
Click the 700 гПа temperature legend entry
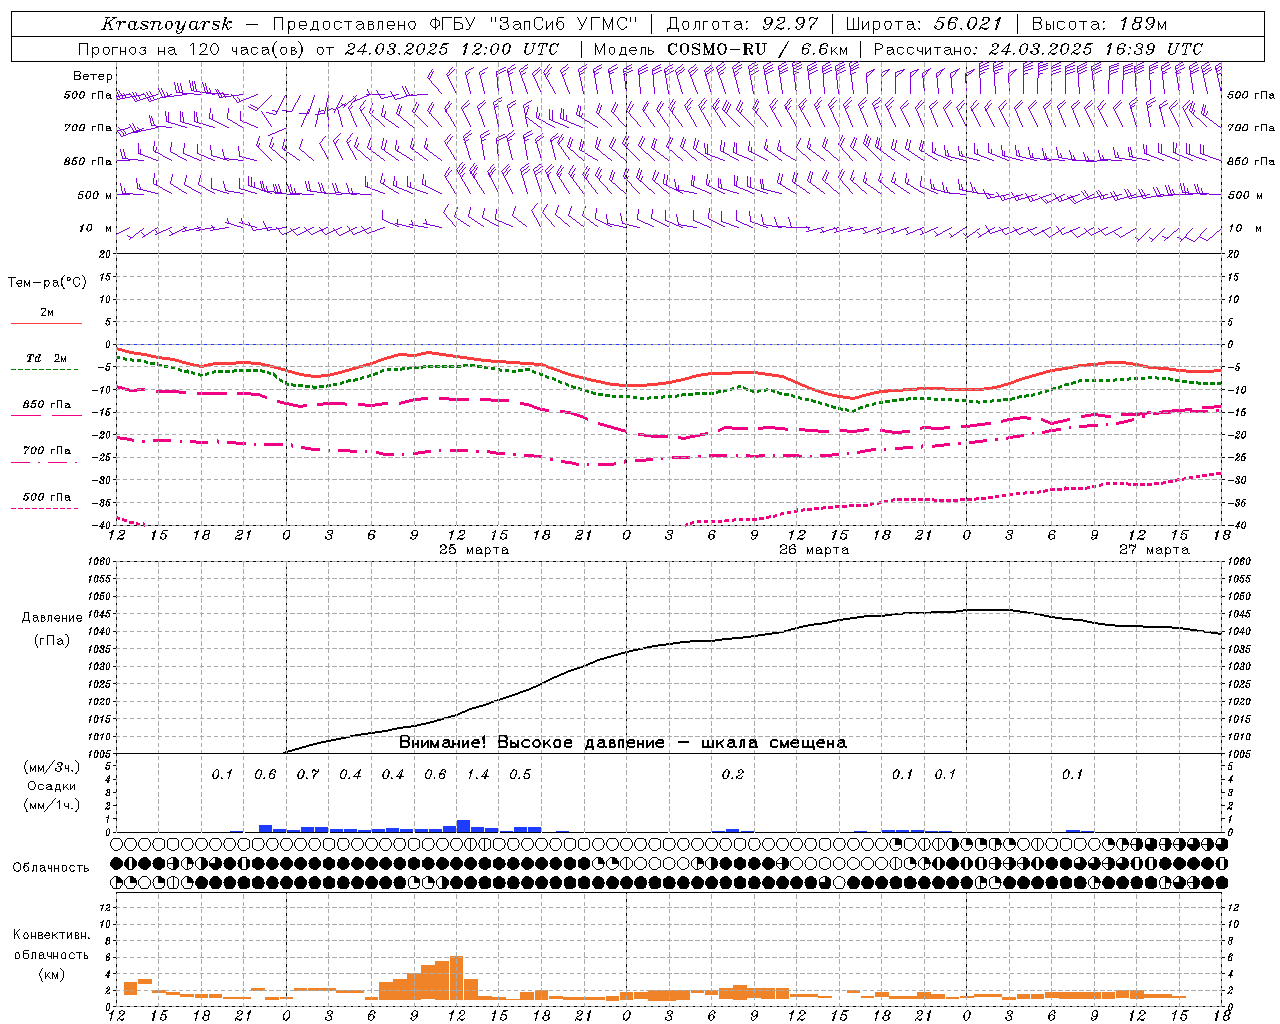(47, 451)
